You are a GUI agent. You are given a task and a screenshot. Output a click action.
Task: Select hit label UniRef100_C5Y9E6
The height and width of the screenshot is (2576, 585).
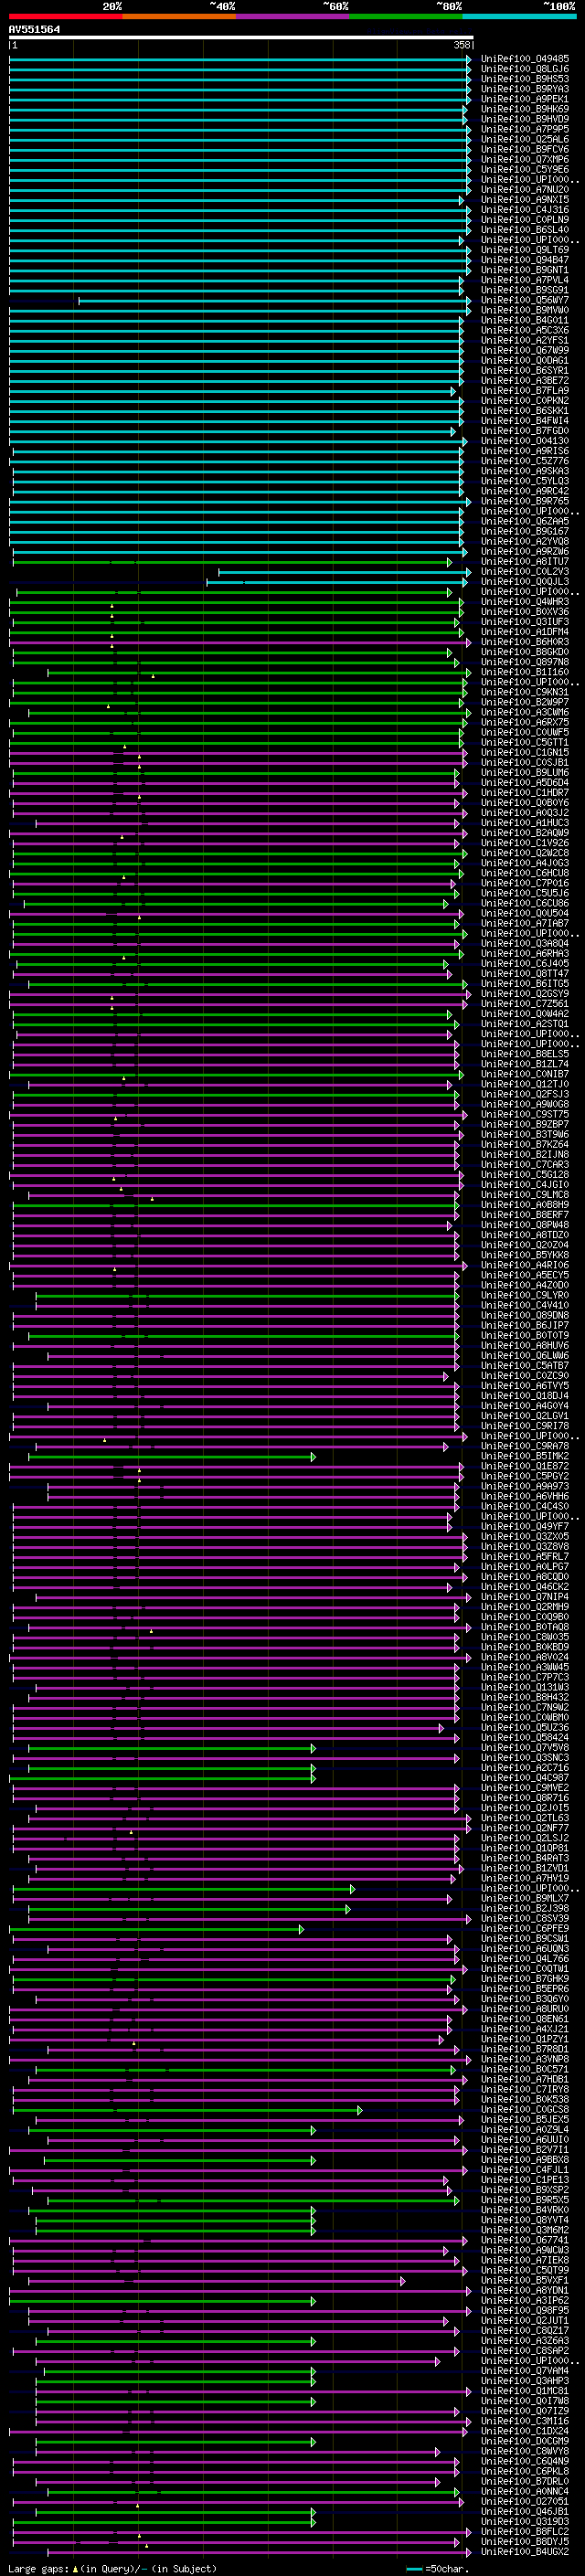click(525, 169)
